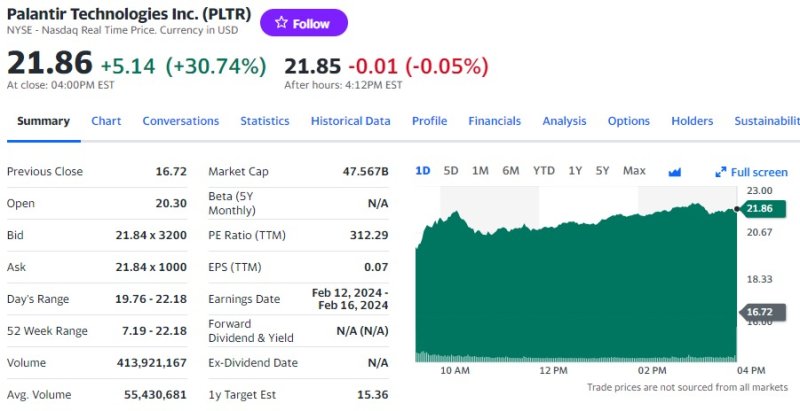The height and width of the screenshot is (411, 800).
Task: Open the Summary tab
Action: (x=43, y=121)
